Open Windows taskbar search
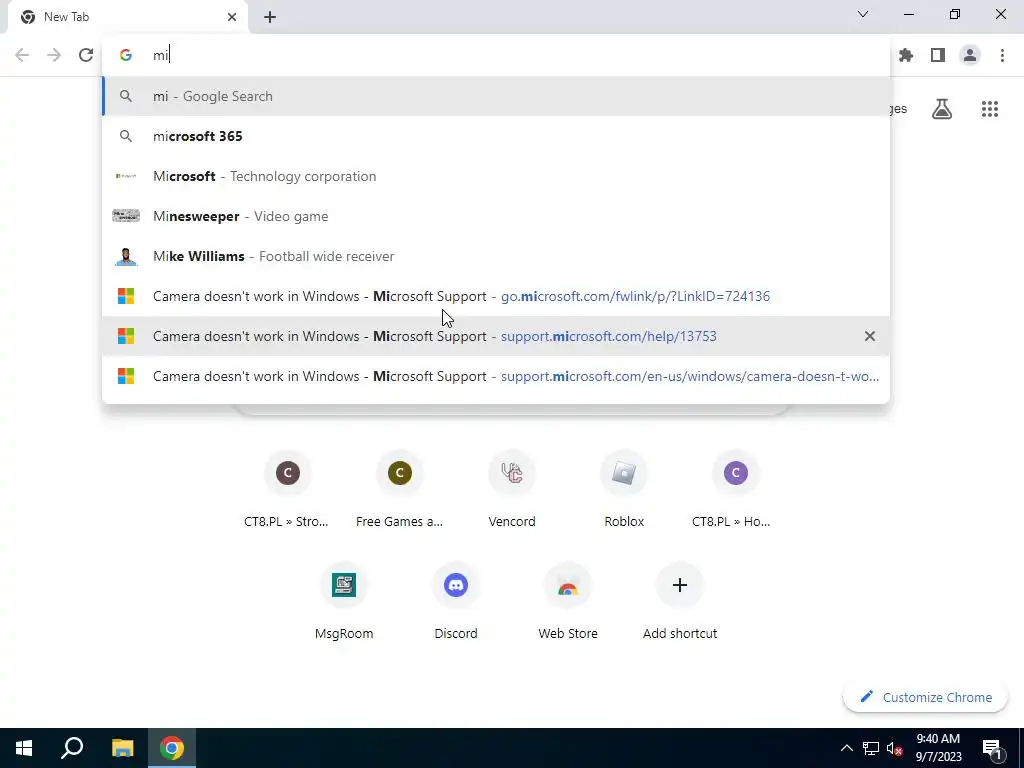This screenshot has width=1024, height=768. [x=72, y=748]
